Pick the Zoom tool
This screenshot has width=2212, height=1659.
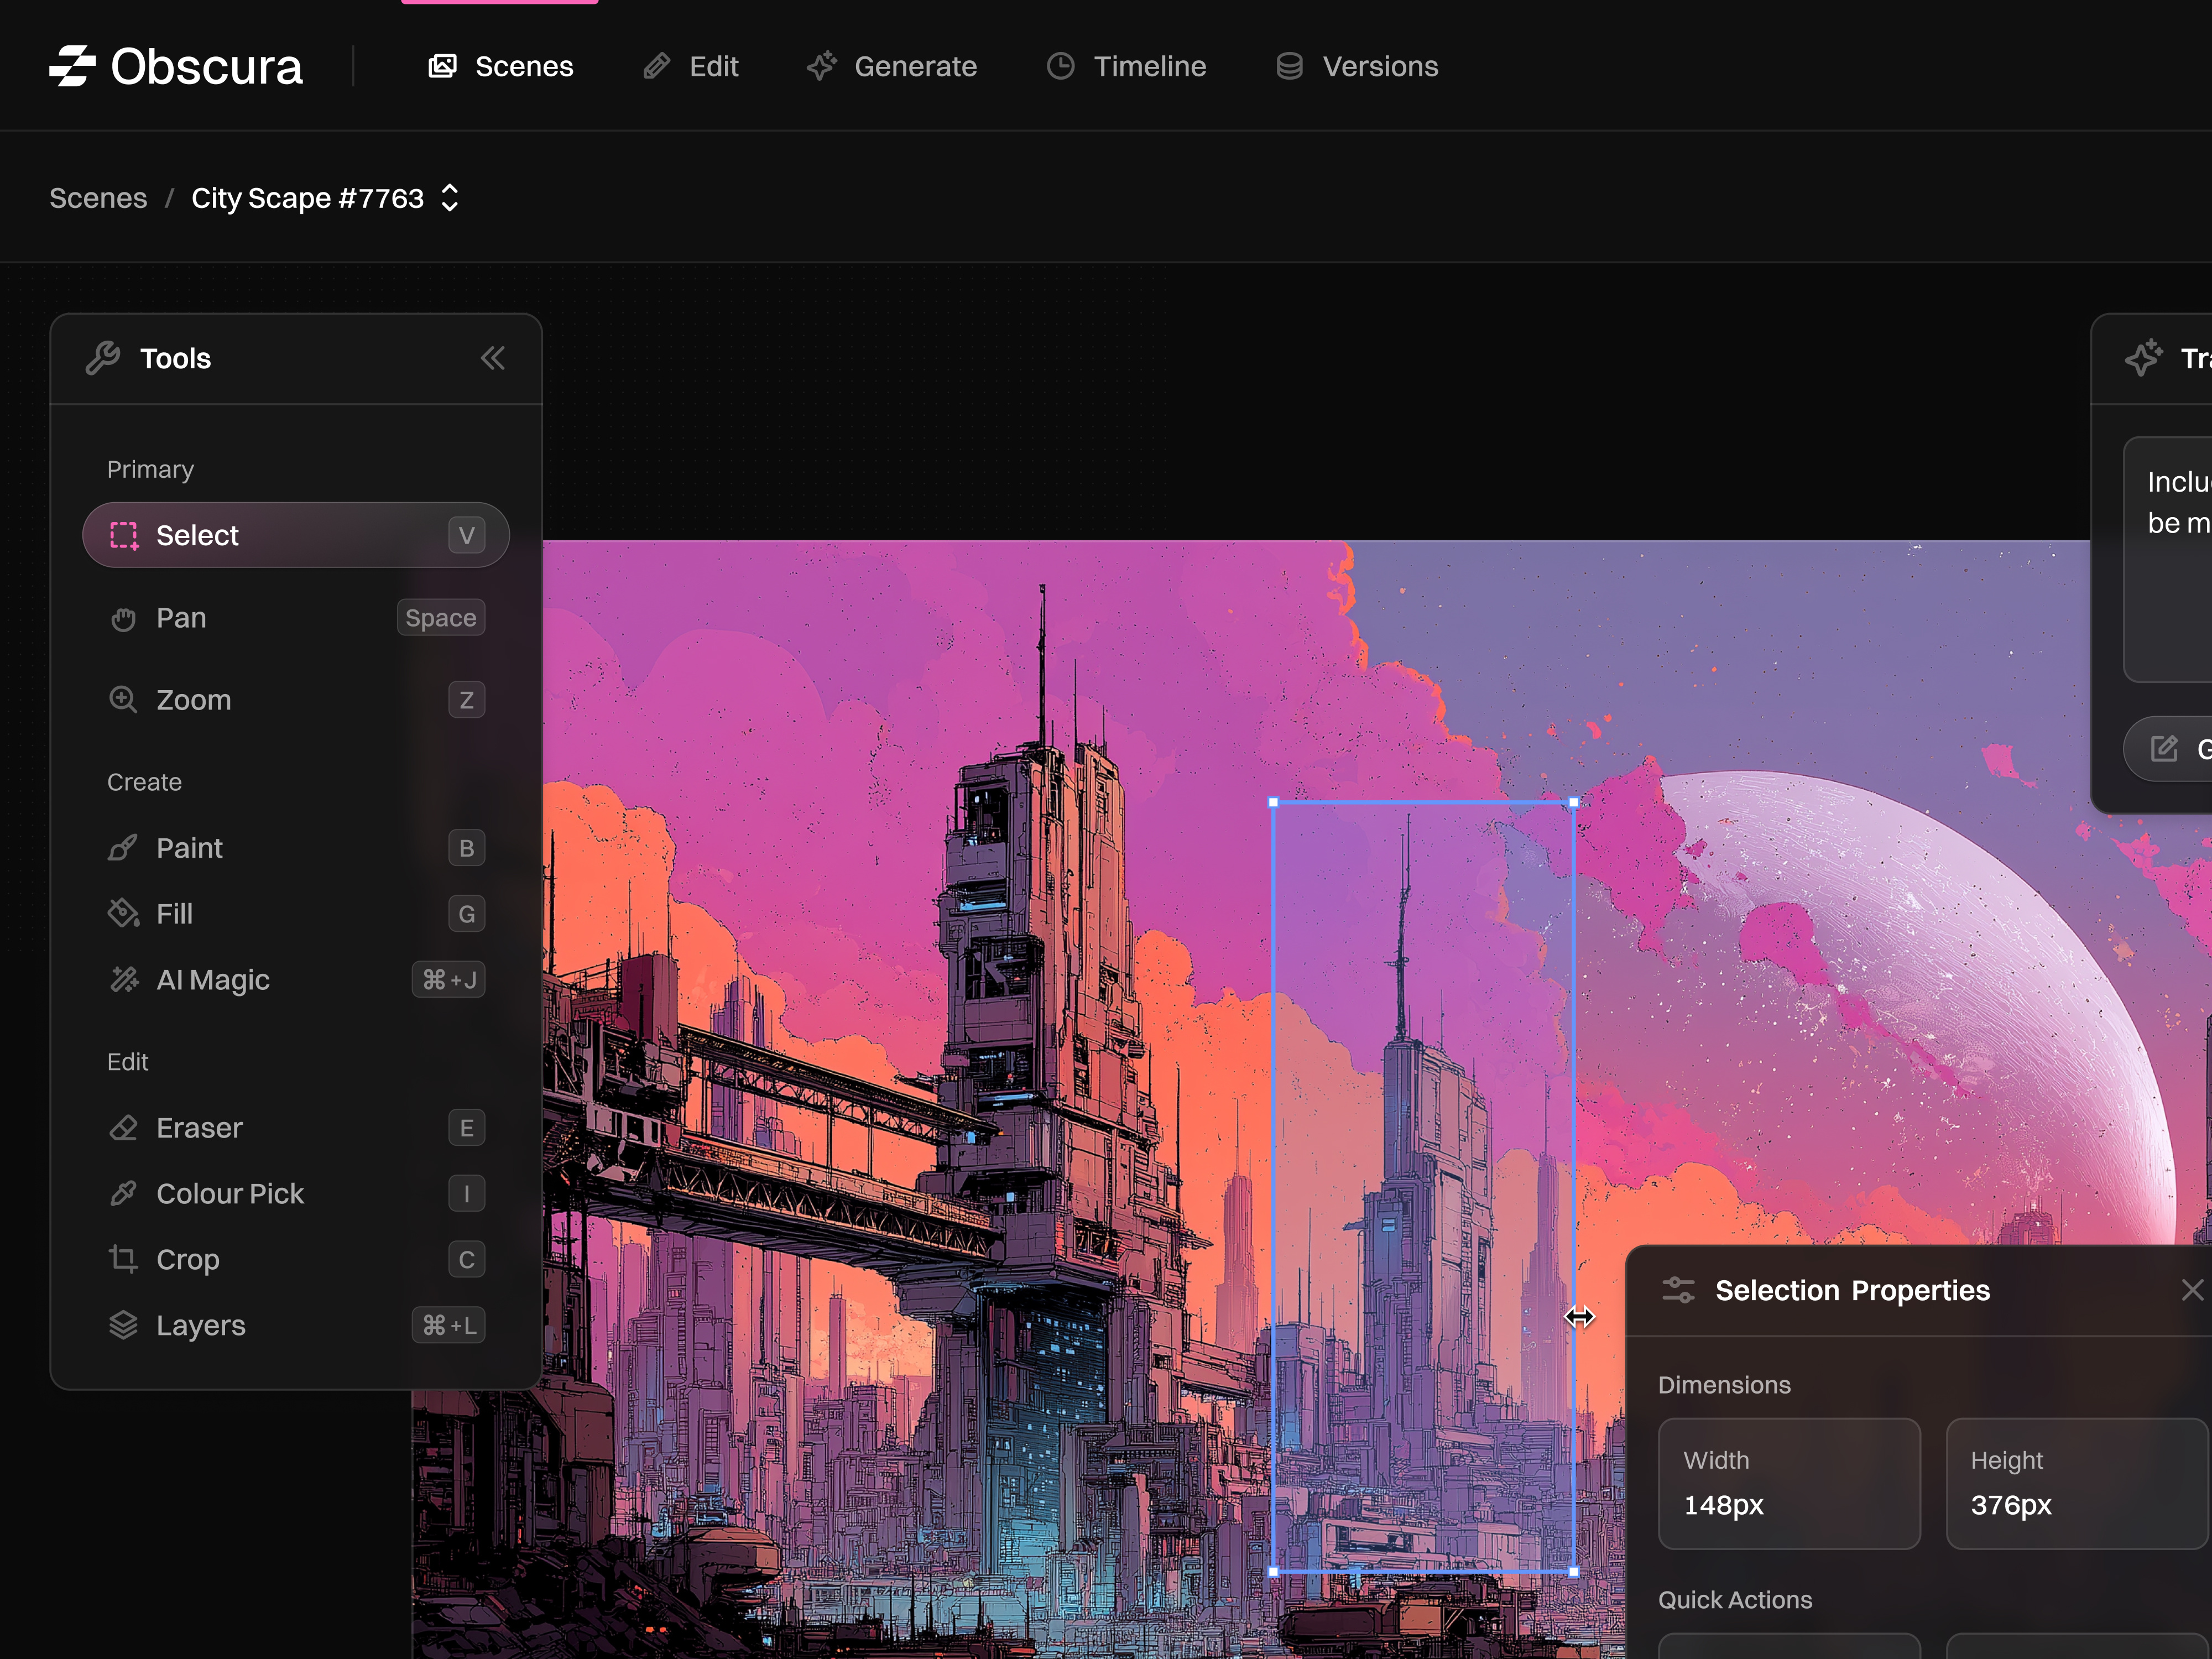[296, 700]
